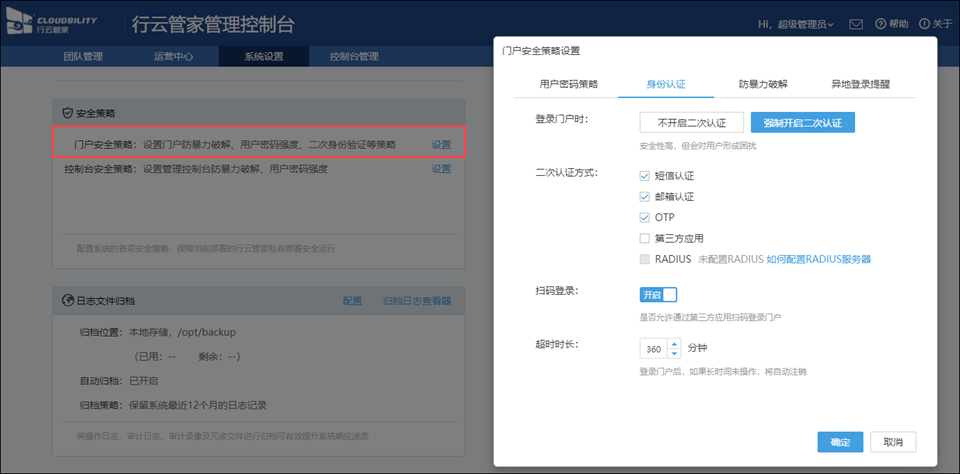Increase timeout with the up arrow

[x=673, y=344]
